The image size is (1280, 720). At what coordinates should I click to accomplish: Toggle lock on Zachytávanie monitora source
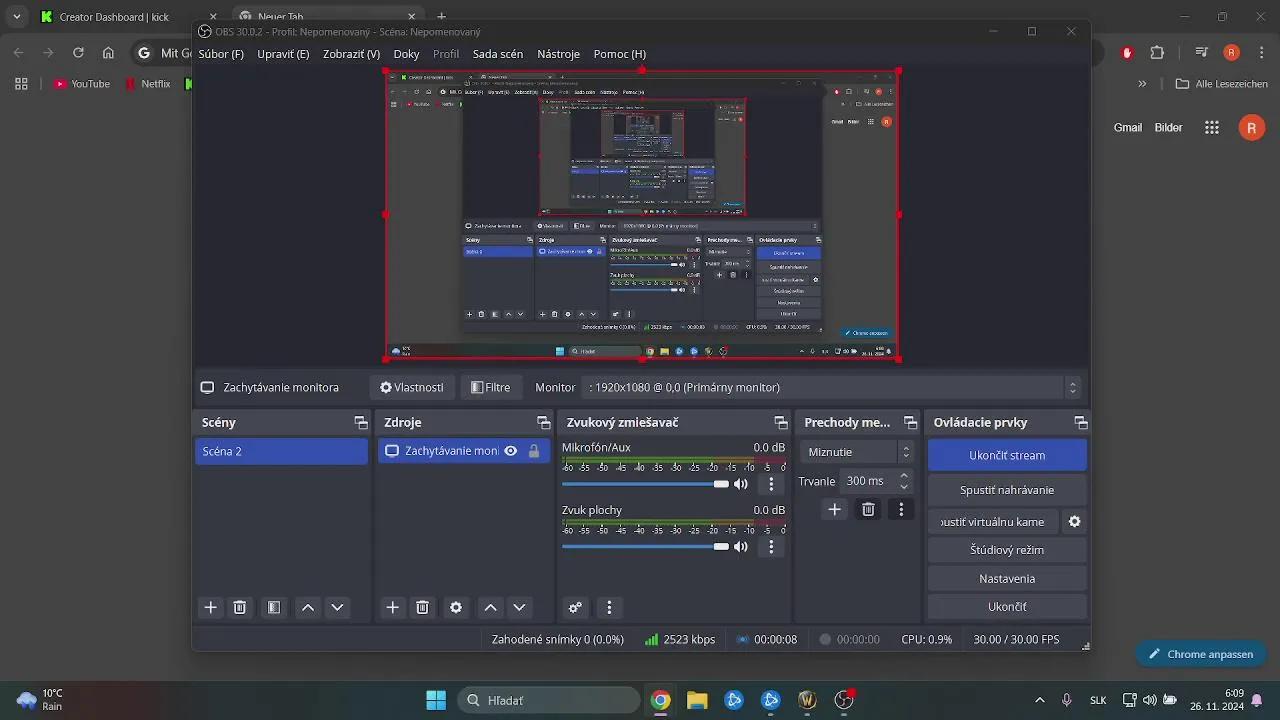click(x=534, y=451)
